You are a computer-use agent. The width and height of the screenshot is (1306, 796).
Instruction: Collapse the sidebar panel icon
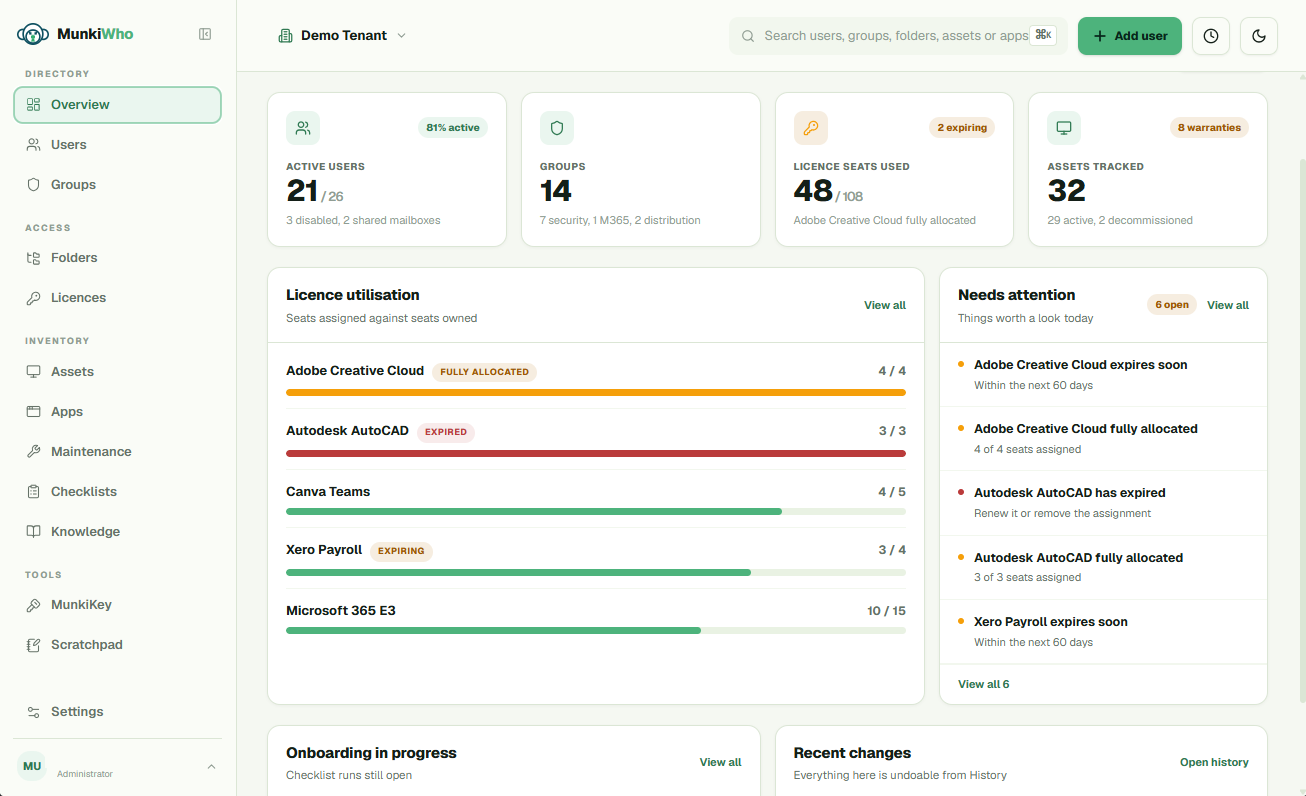click(x=205, y=34)
